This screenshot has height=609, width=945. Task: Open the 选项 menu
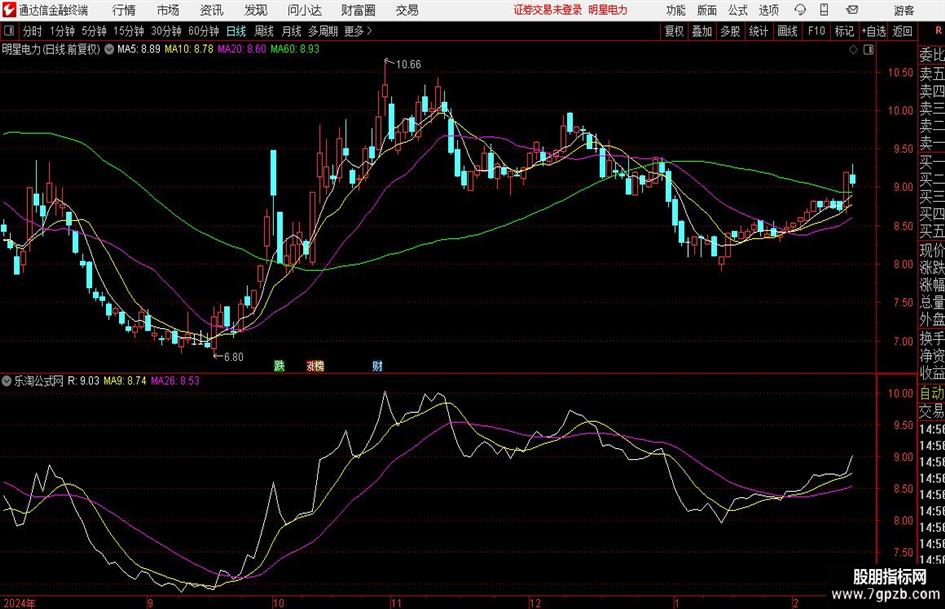coord(769,10)
